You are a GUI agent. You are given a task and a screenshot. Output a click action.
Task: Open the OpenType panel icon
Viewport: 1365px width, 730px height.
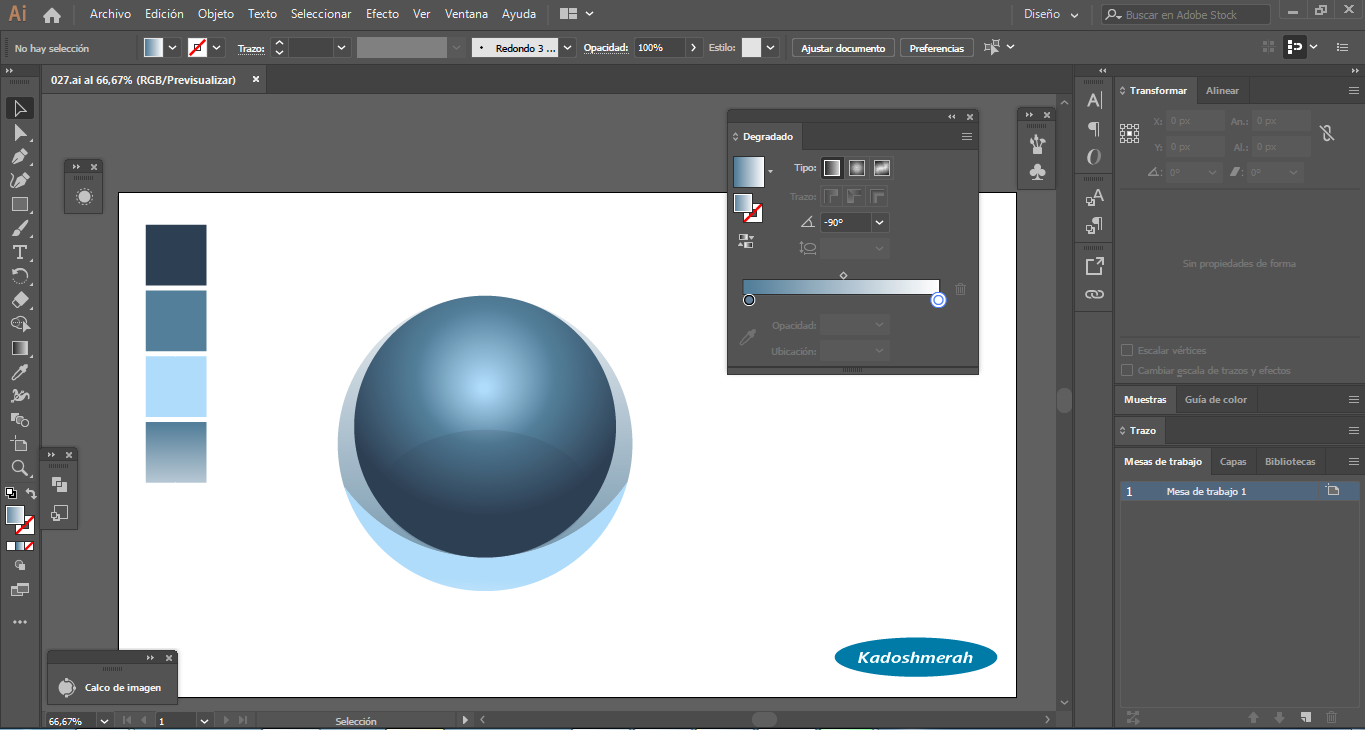click(x=1094, y=157)
